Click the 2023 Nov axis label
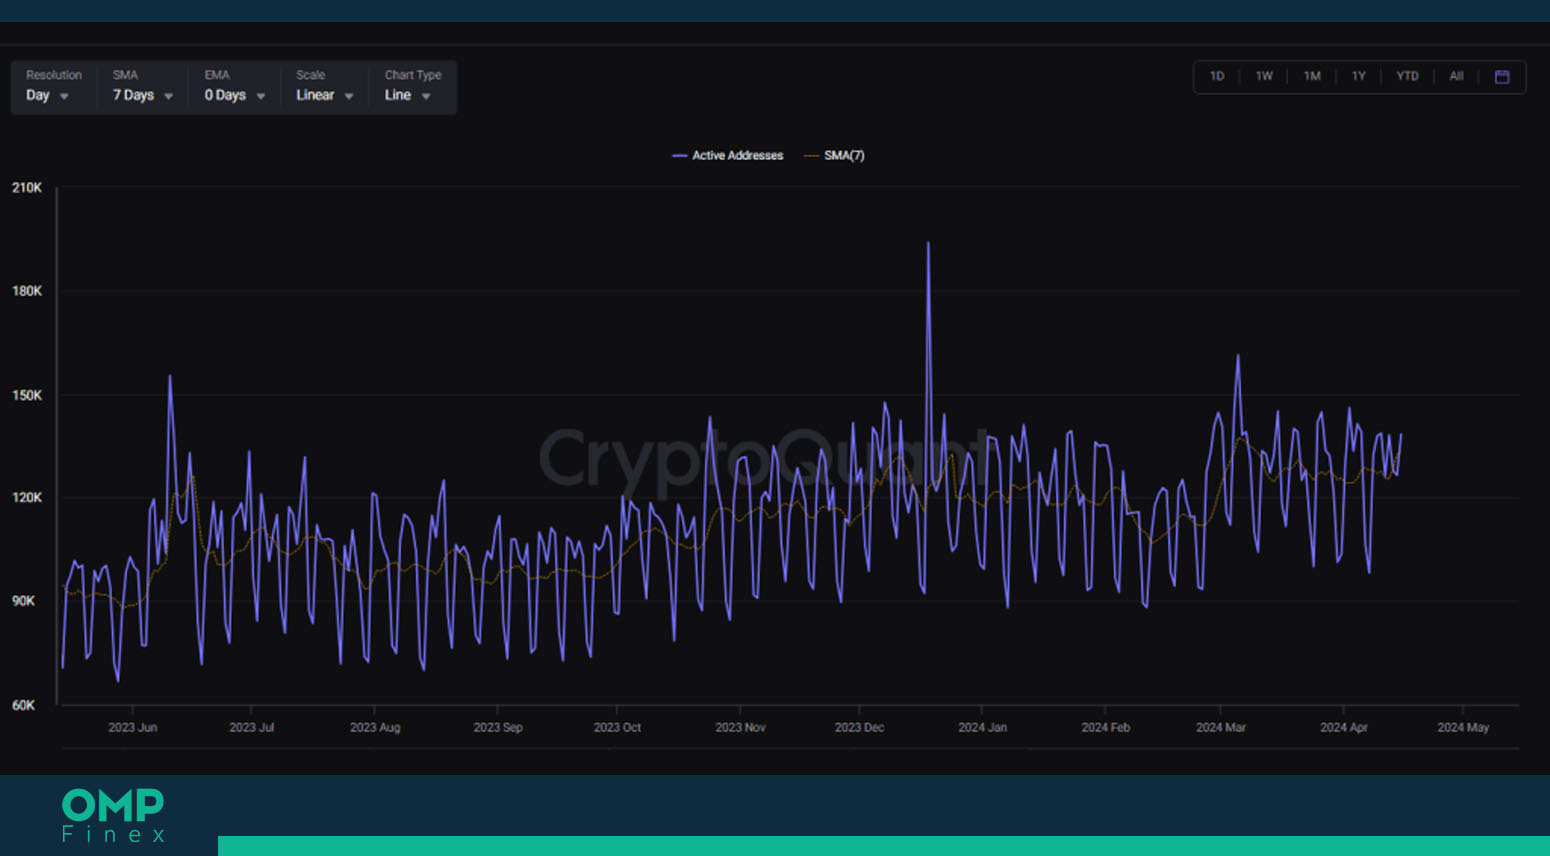1550x856 pixels. click(740, 728)
